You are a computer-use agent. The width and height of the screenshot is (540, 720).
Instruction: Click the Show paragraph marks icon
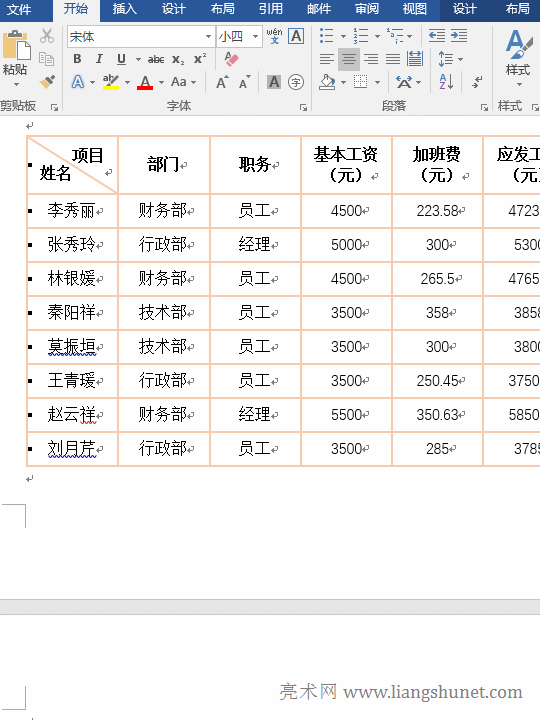tap(477, 82)
